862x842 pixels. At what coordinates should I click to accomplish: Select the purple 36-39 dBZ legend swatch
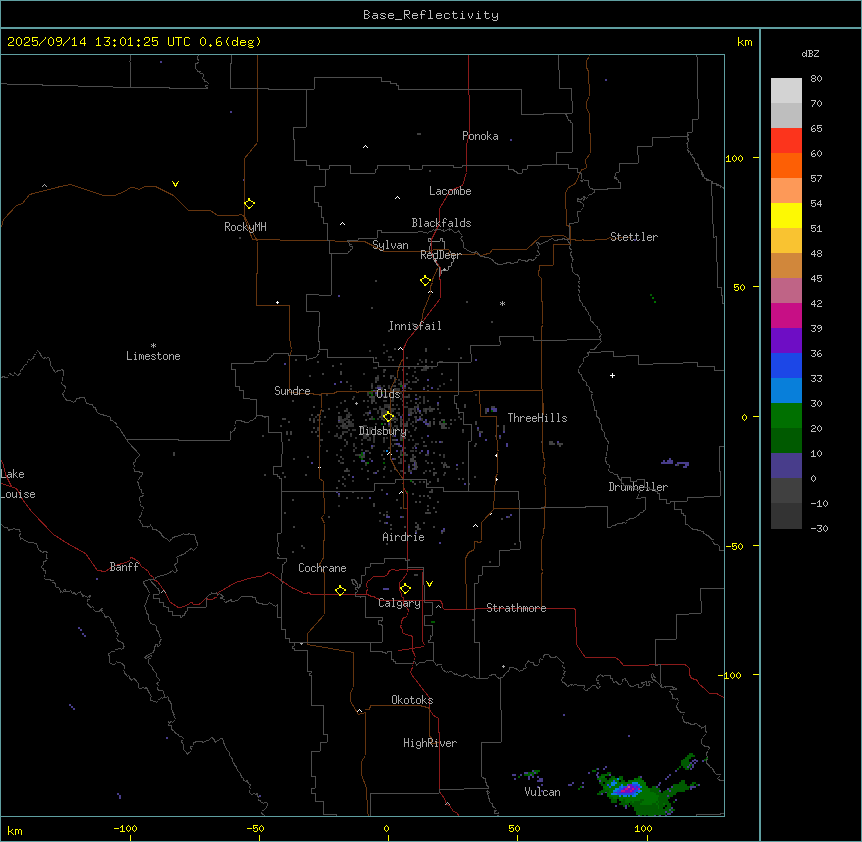[786, 341]
